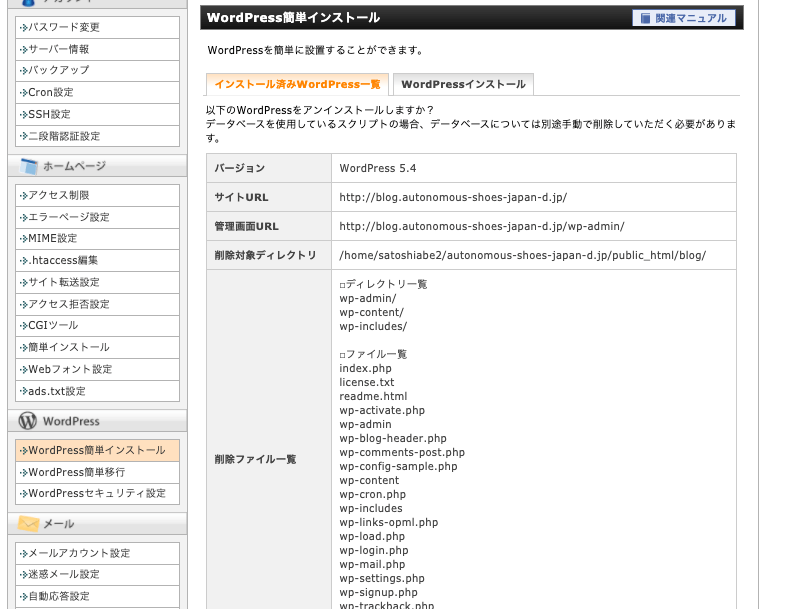Open the Webフォント設定 item
This screenshot has height=609, width=790.
point(70,369)
